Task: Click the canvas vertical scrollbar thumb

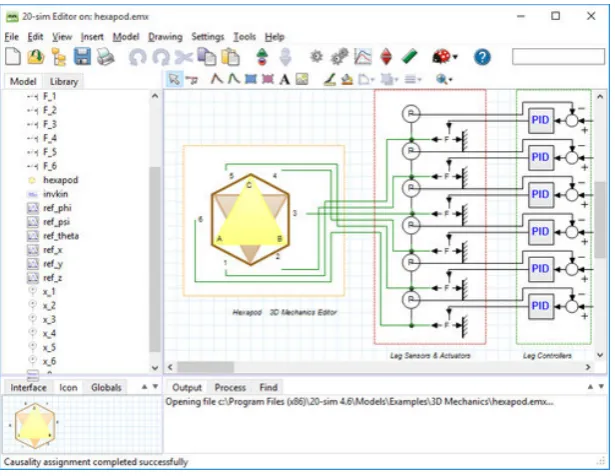Action: click(x=600, y=220)
